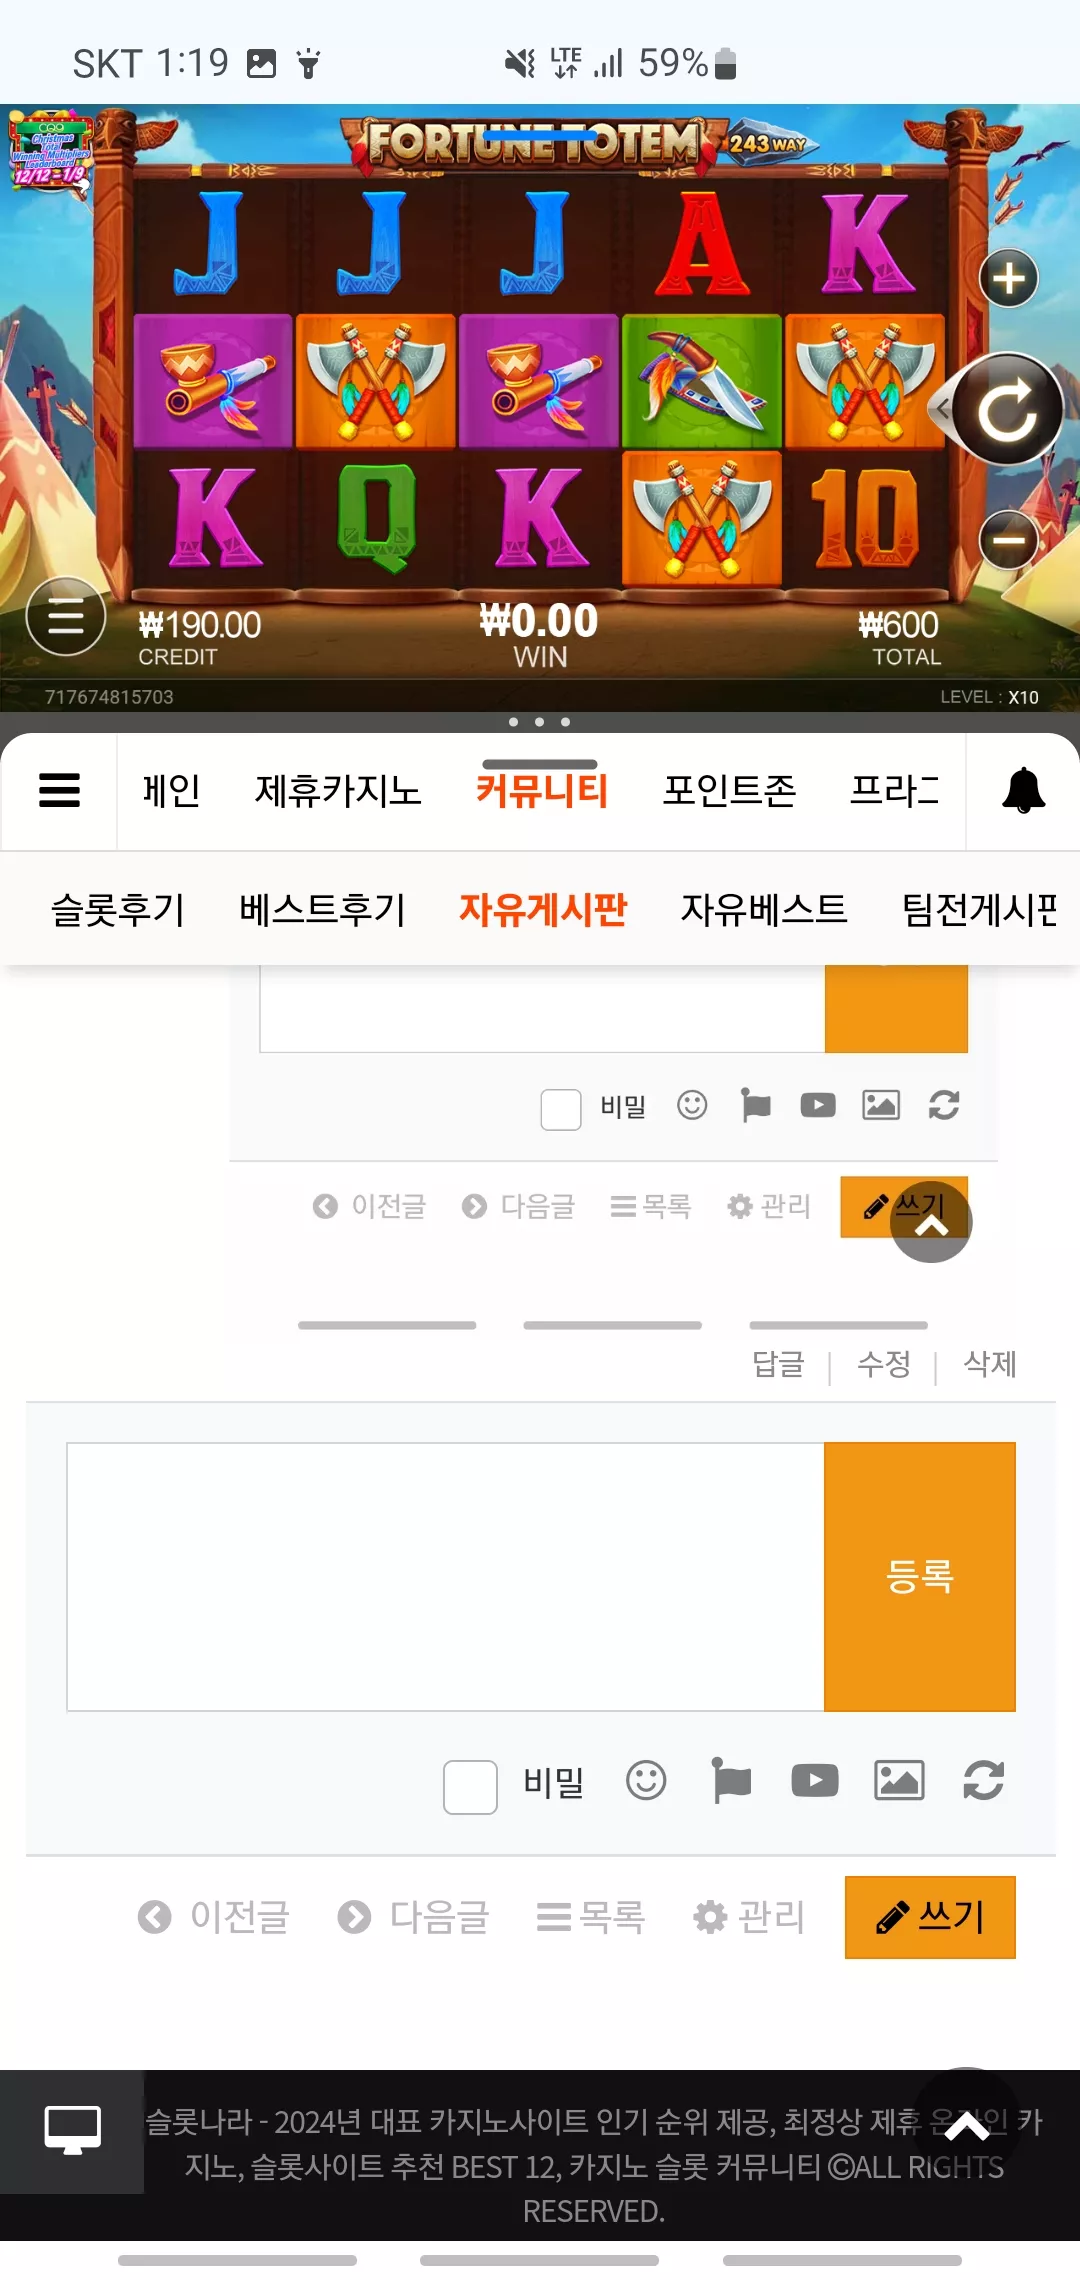The height and width of the screenshot is (2280, 1080).
Task: Click 답글 reply link
Action: click(778, 1364)
